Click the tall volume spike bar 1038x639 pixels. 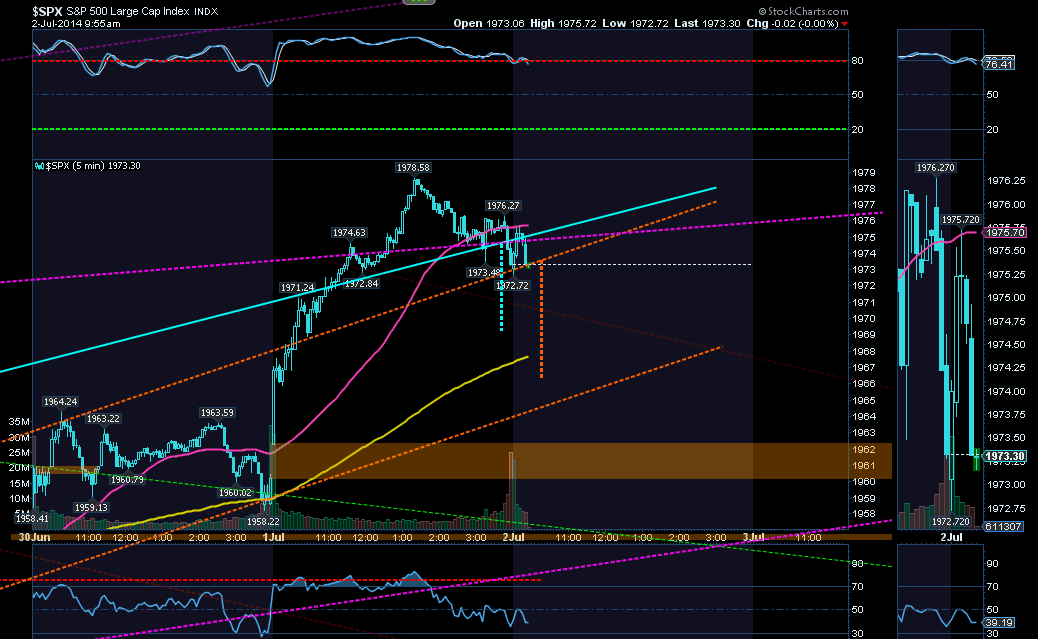click(x=511, y=490)
